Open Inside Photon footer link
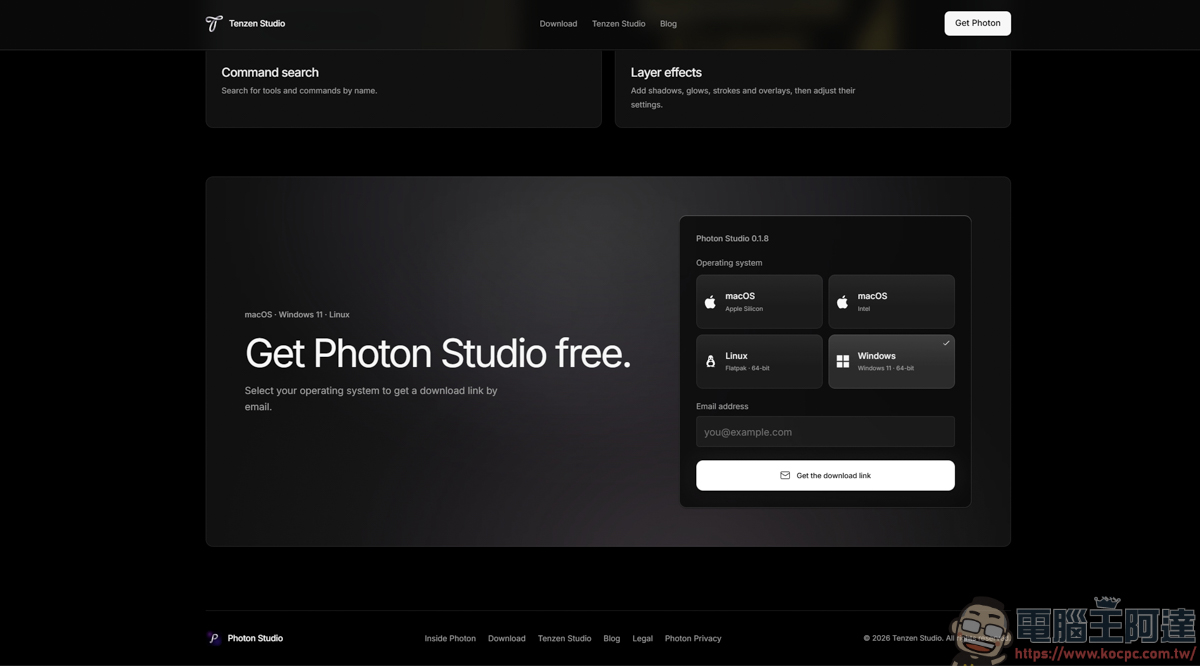1200x666 pixels. [450, 638]
